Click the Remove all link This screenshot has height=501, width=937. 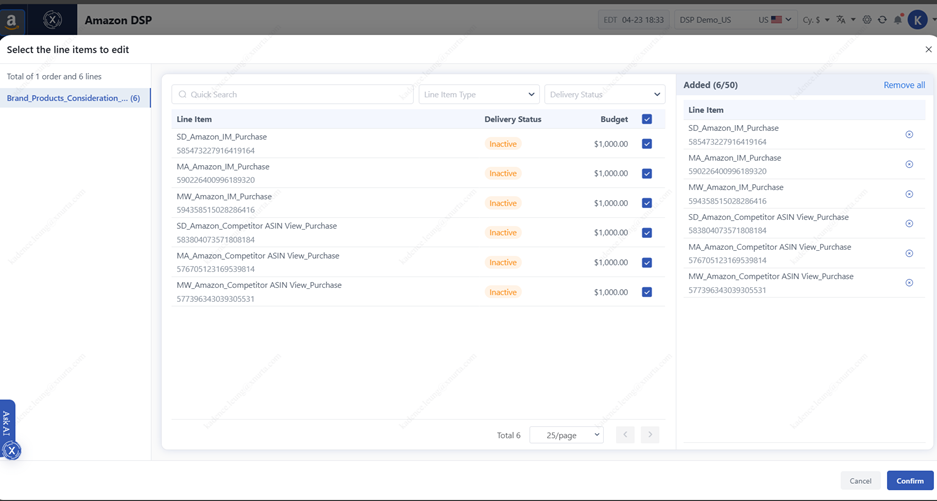pyautogui.click(x=904, y=85)
